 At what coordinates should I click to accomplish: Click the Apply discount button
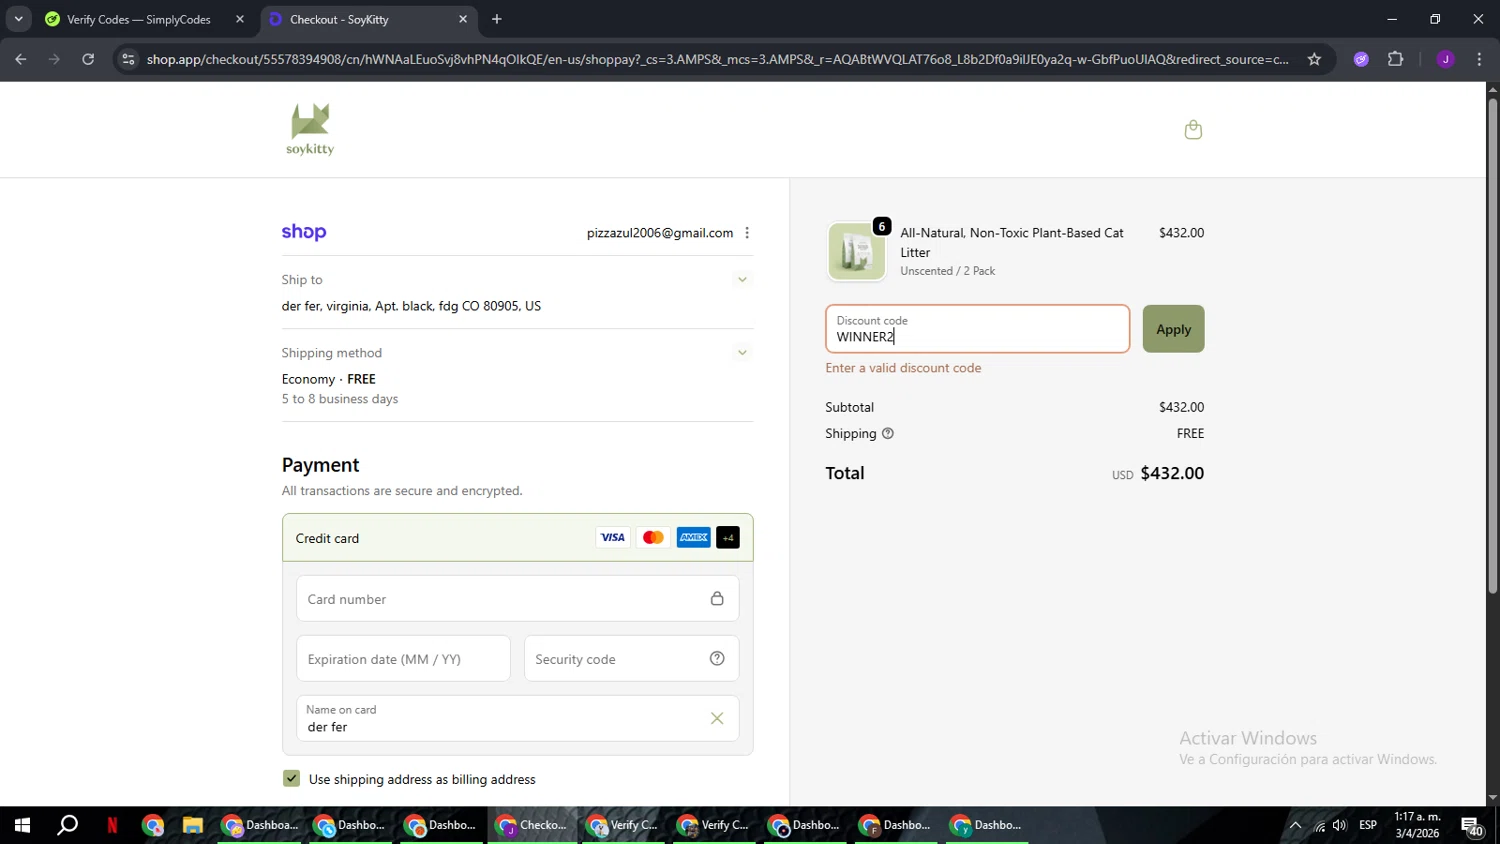pos(1173,329)
